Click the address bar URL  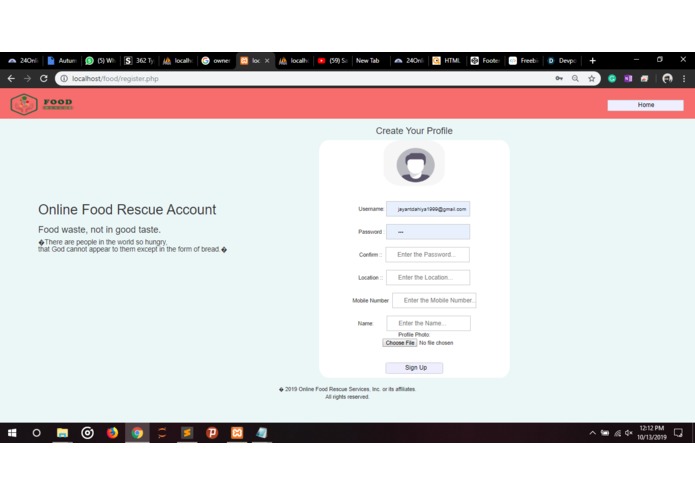point(115,78)
